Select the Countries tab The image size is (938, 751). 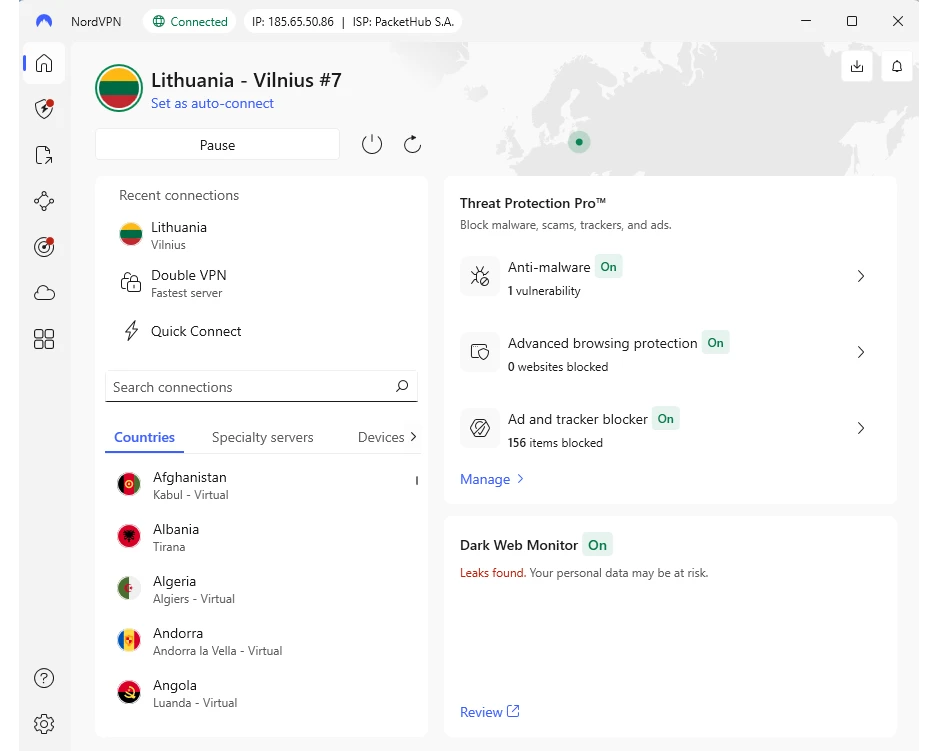click(144, 437)
